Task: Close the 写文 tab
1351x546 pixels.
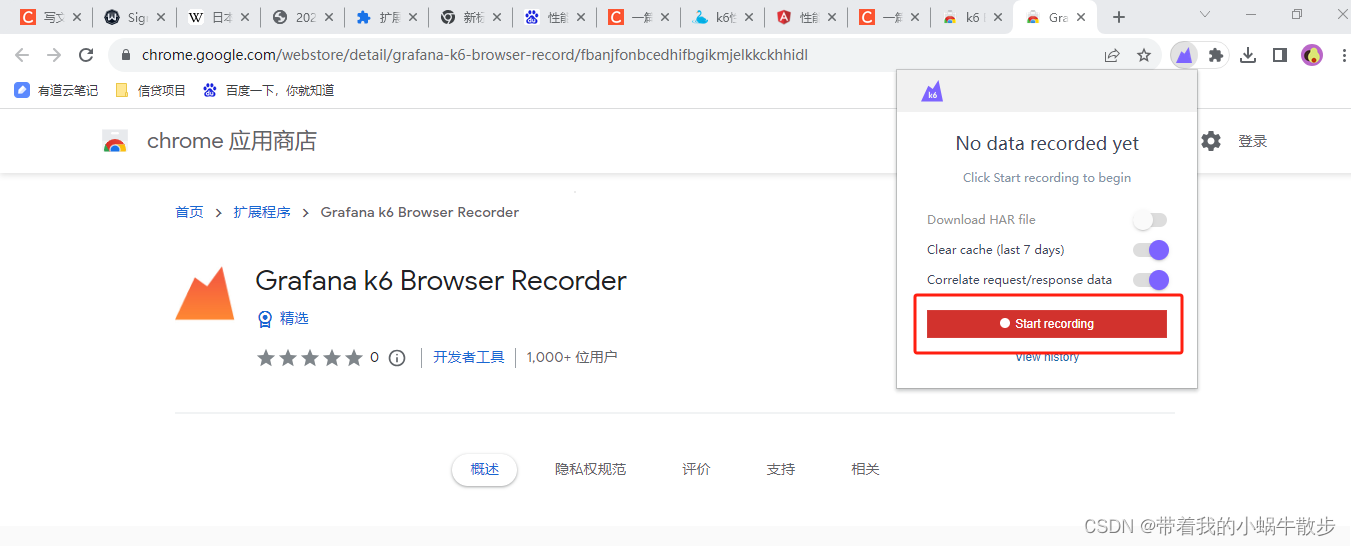Action: pos(77,17)
